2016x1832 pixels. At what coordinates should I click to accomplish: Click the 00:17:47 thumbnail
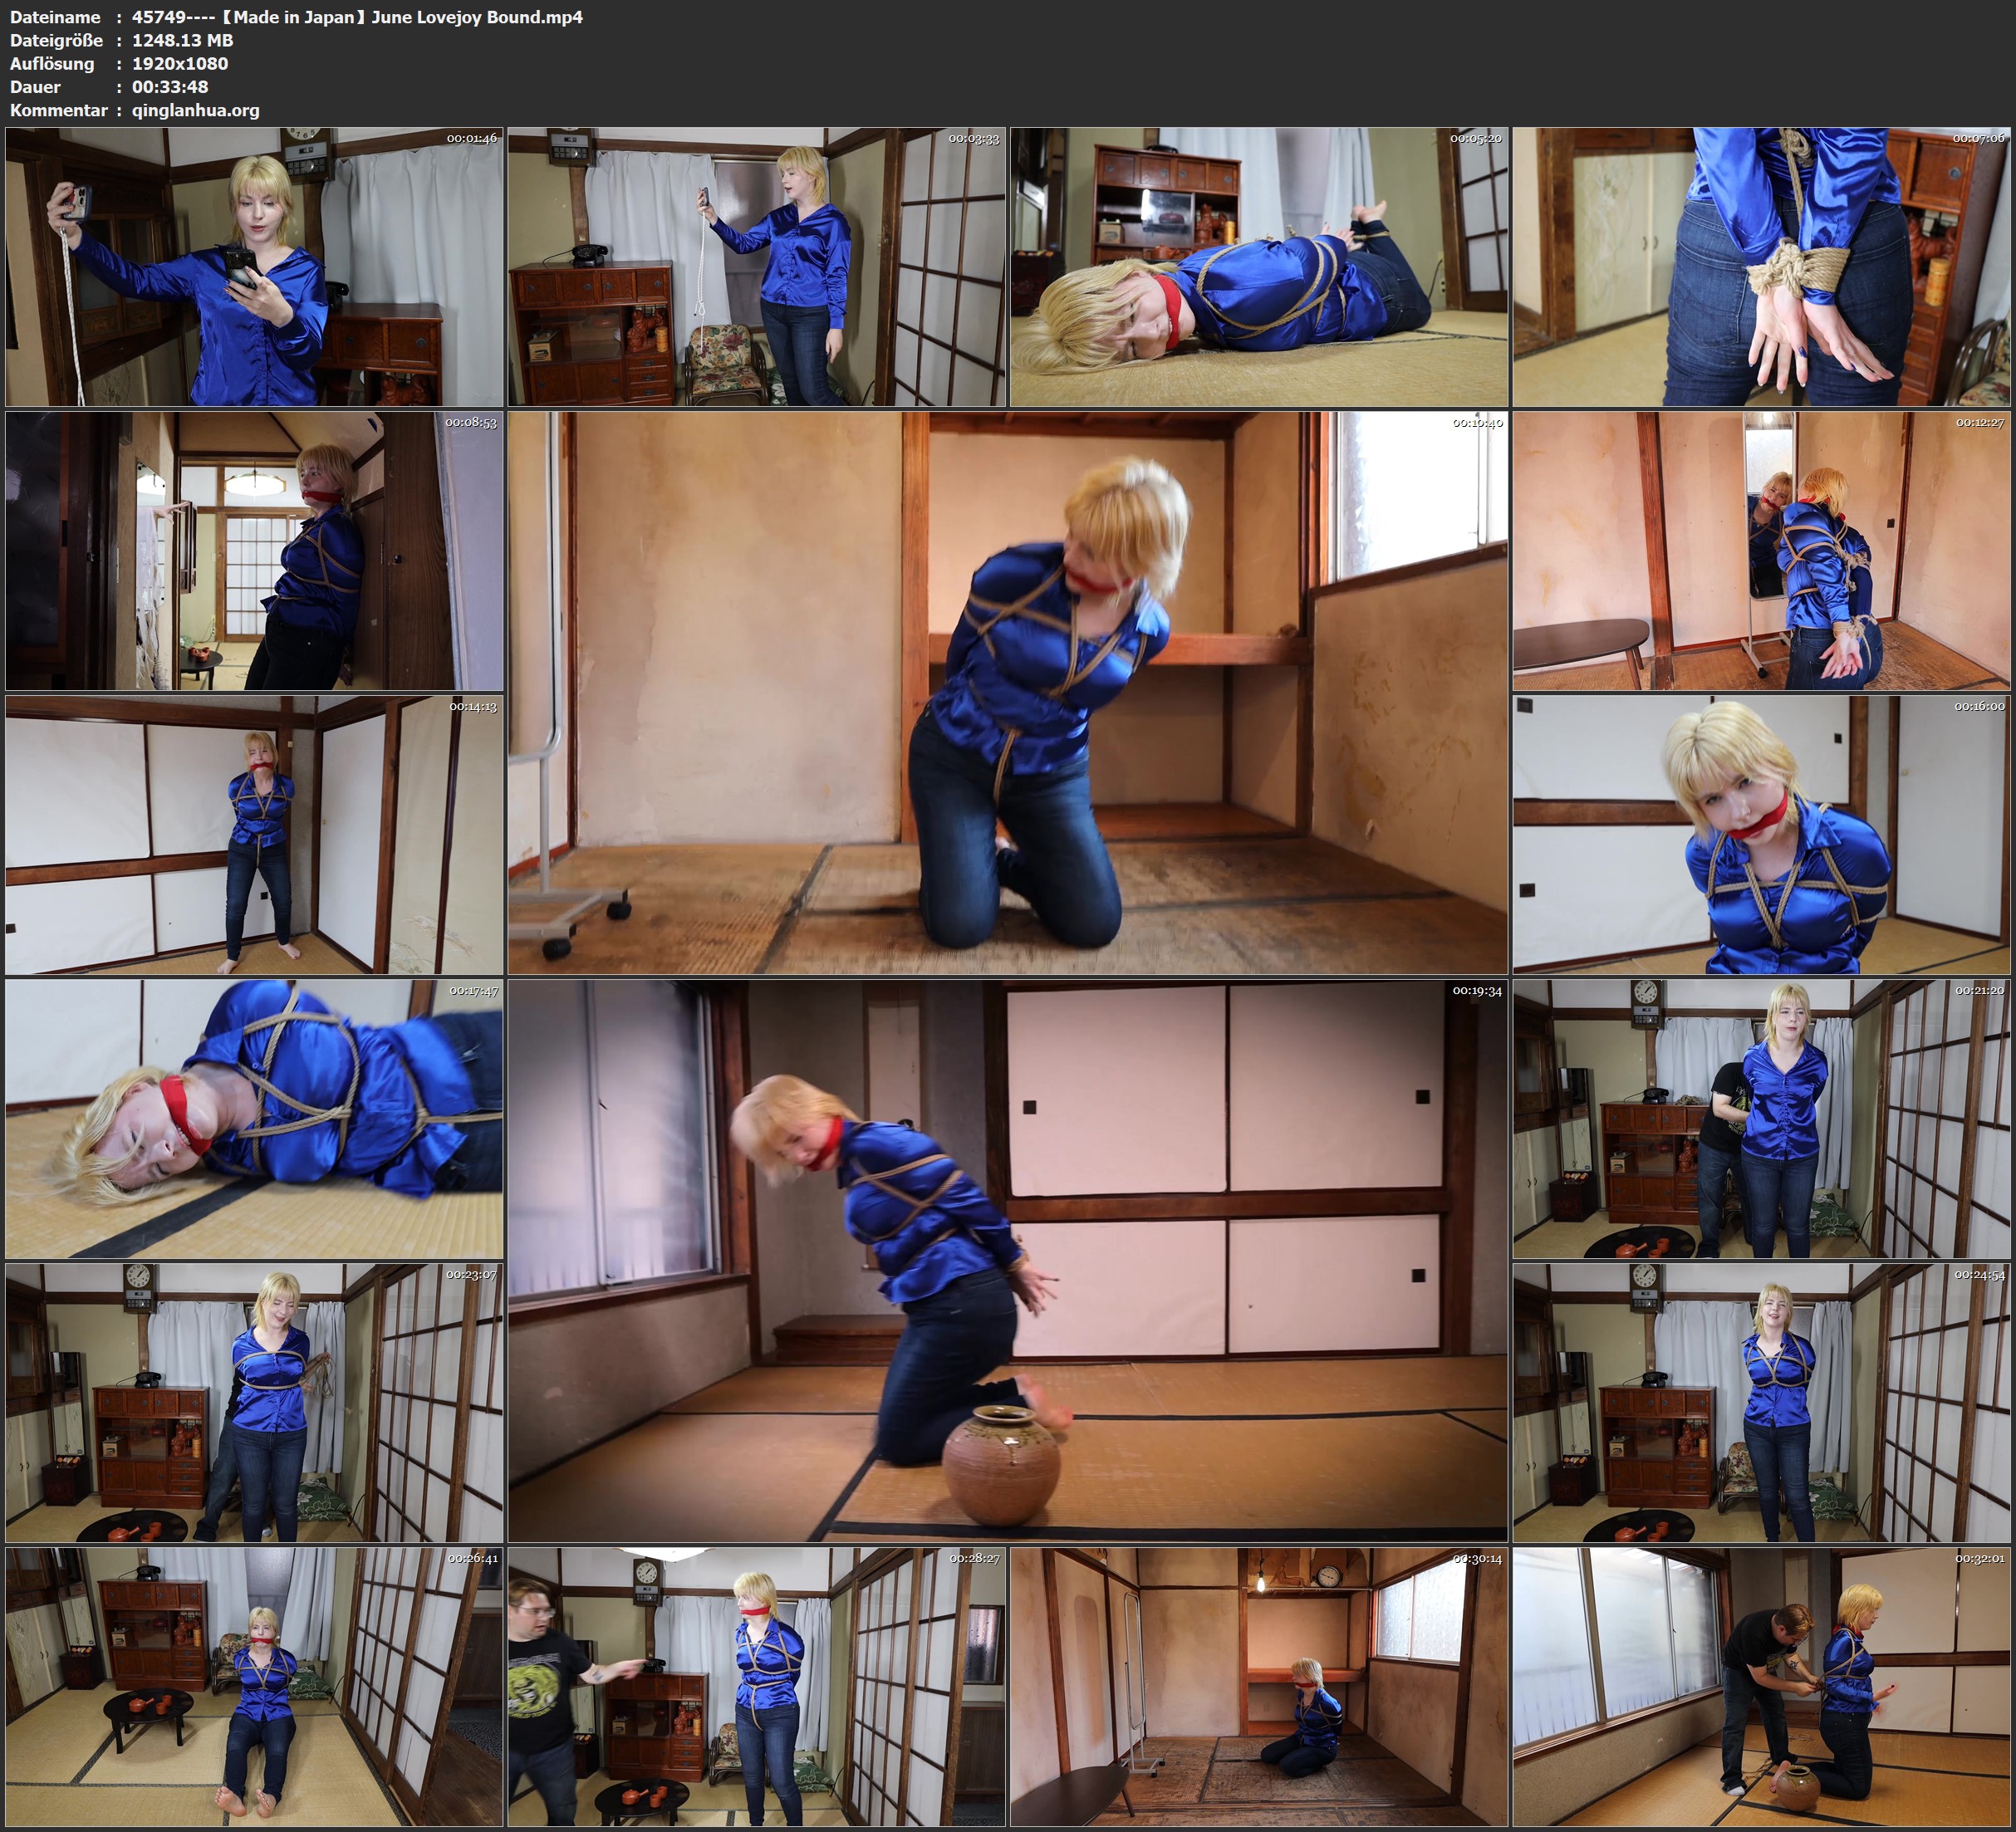click(x=254, y=1118)
